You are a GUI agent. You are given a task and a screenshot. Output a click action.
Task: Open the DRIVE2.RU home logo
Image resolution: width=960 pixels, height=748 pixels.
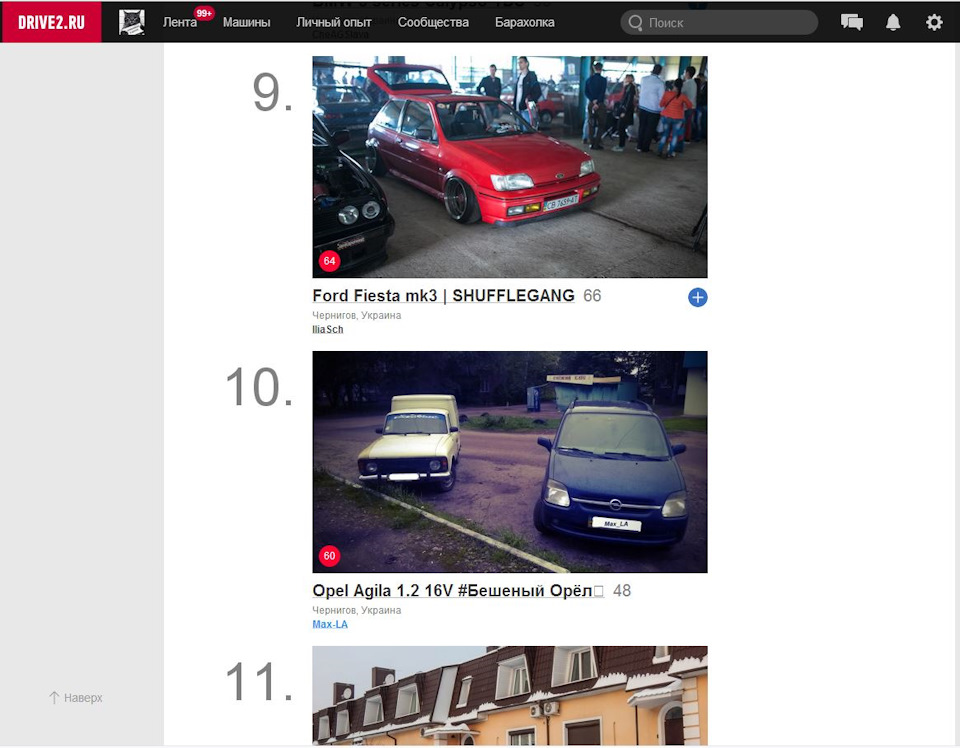51,22
